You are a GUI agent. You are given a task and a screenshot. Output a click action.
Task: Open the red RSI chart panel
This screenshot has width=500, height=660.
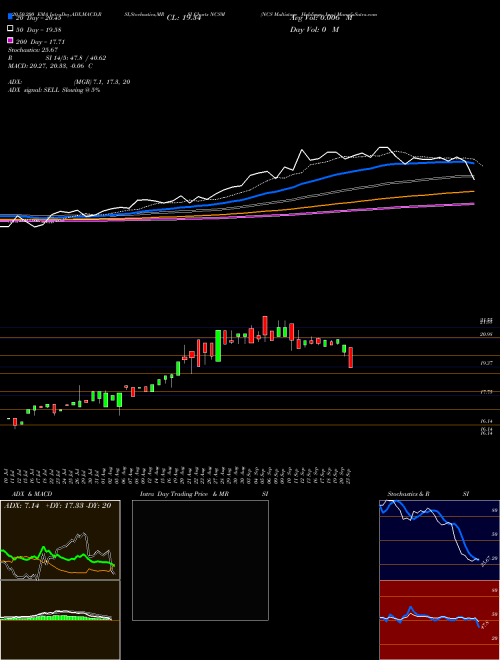click(x=440, y=620)
